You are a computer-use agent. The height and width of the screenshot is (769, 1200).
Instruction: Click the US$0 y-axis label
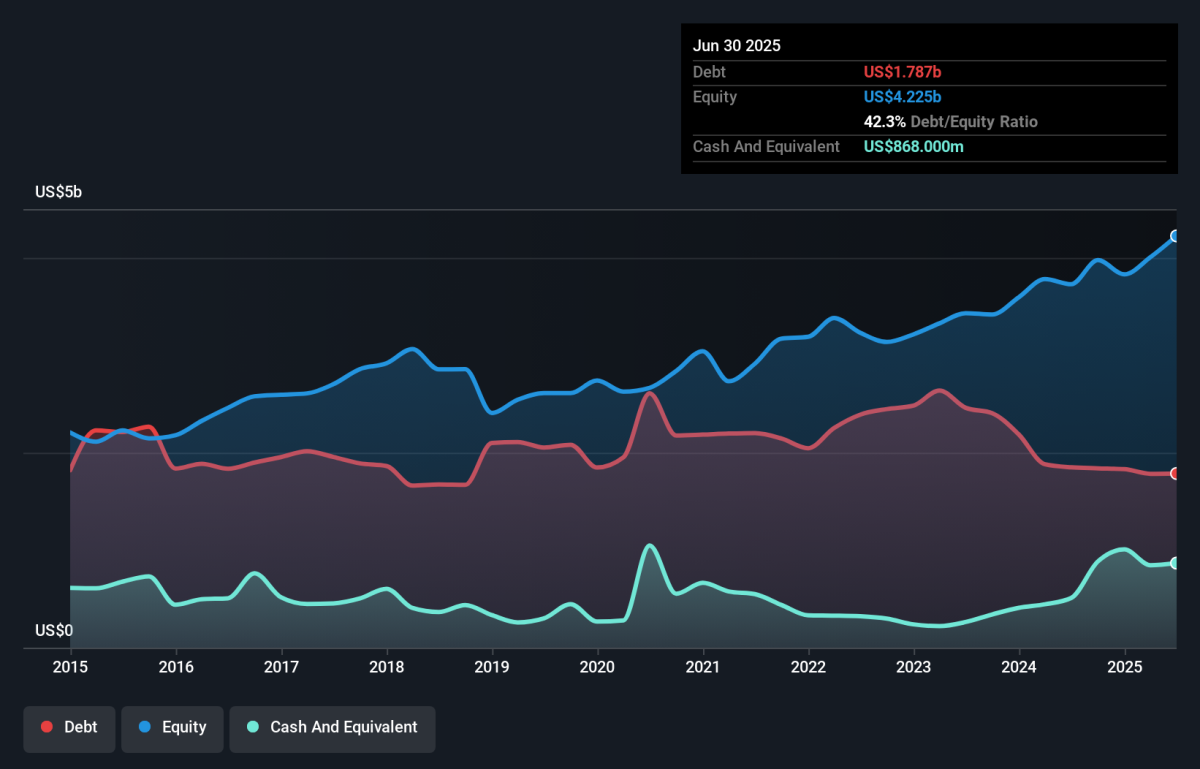54,631
